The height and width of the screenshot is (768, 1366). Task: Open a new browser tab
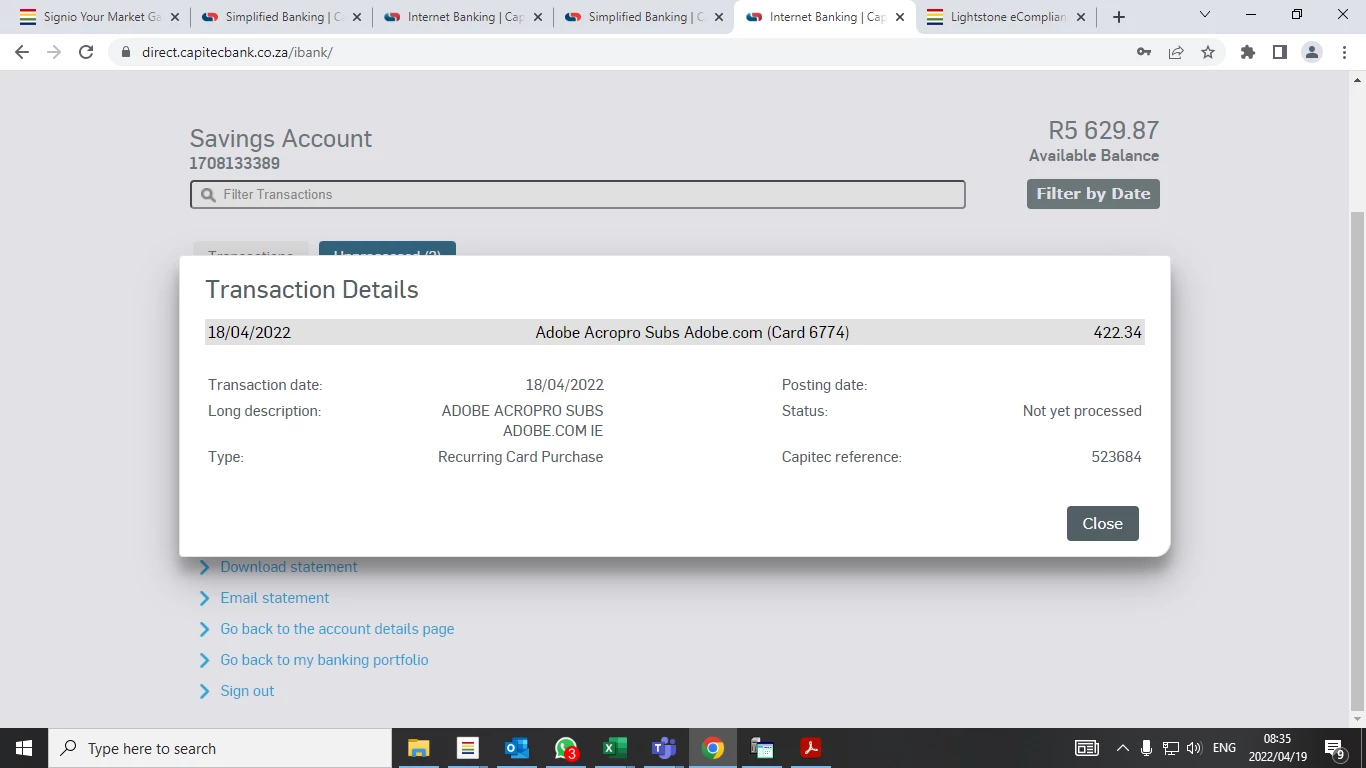click(1119, 17)
